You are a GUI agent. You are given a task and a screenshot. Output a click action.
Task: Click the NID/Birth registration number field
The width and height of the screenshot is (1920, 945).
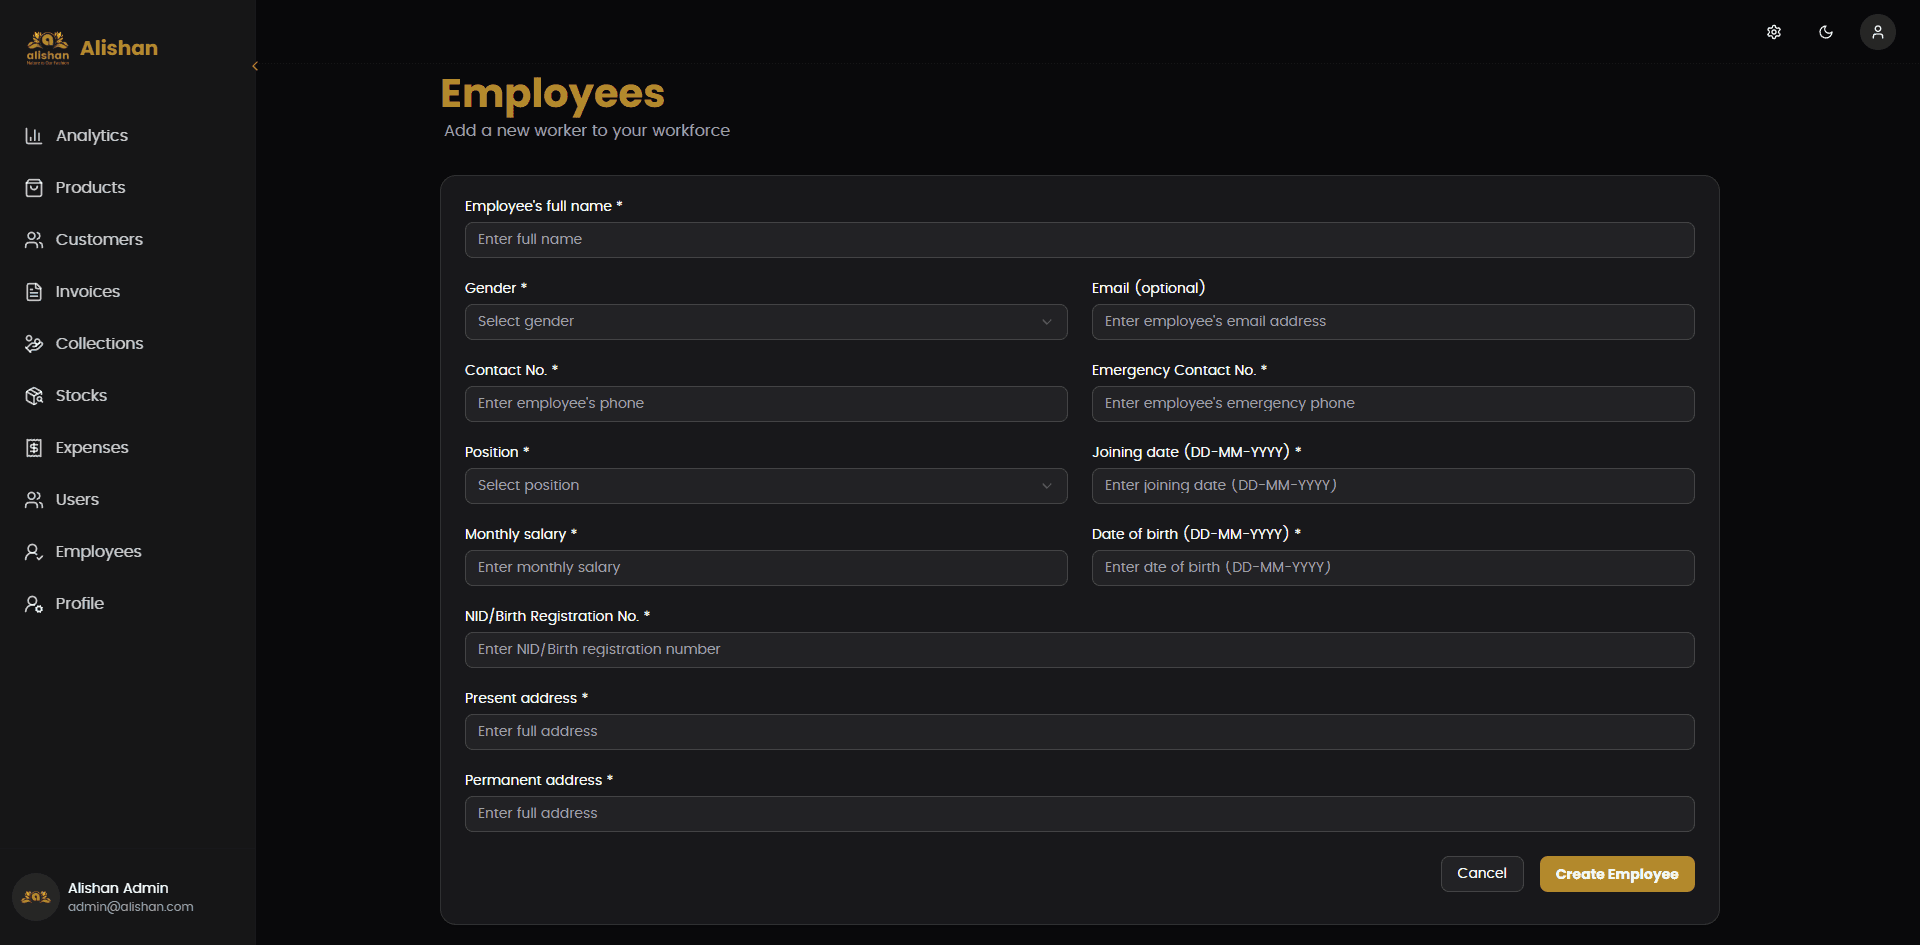[1080, 650]
